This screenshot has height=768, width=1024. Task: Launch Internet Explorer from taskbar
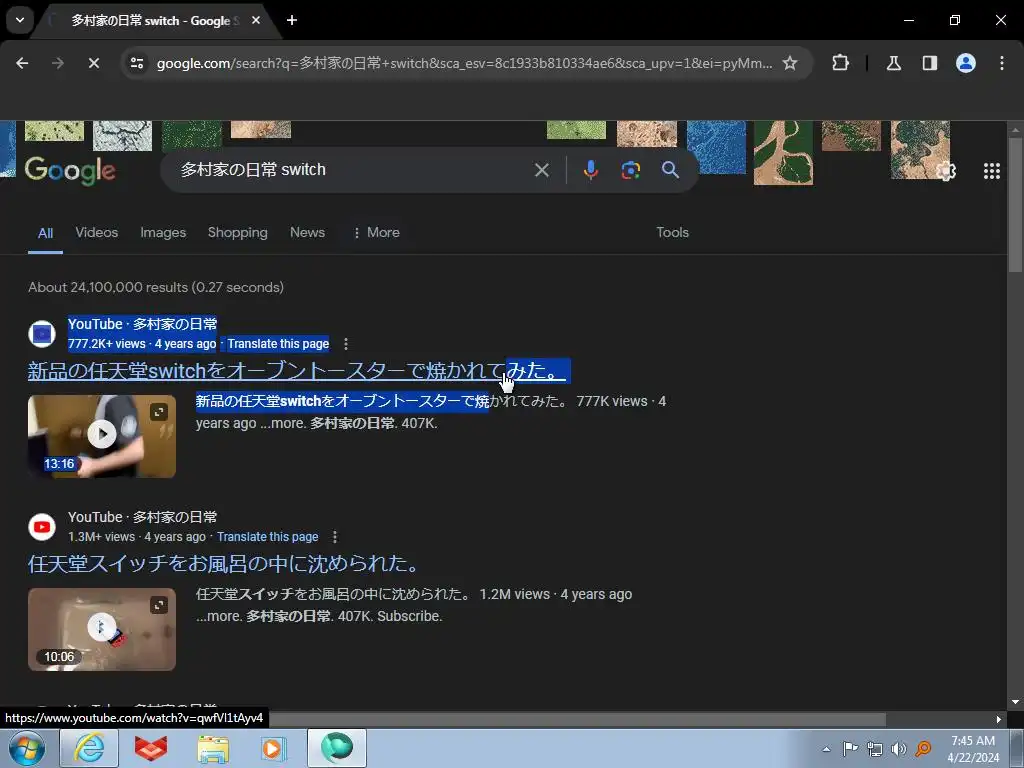coord(89,748)
